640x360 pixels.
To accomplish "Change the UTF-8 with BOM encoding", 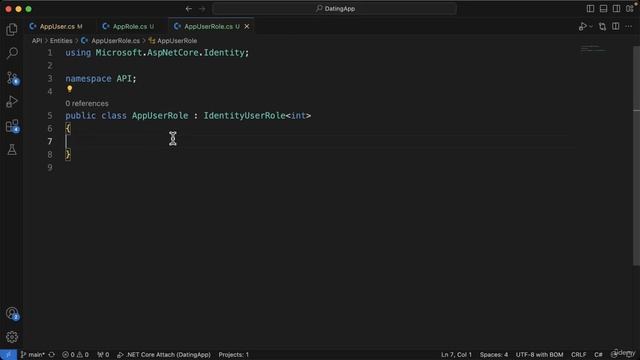I will 539,355.
